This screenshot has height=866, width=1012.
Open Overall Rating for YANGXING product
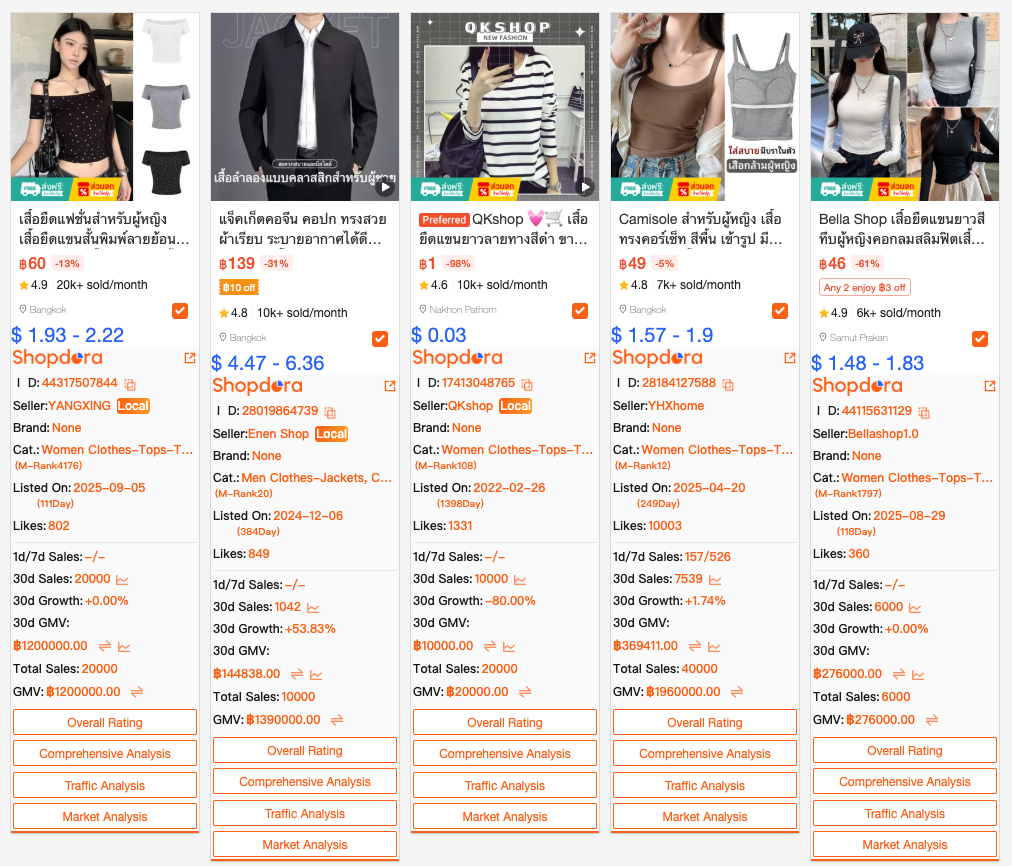pos(105,722)
